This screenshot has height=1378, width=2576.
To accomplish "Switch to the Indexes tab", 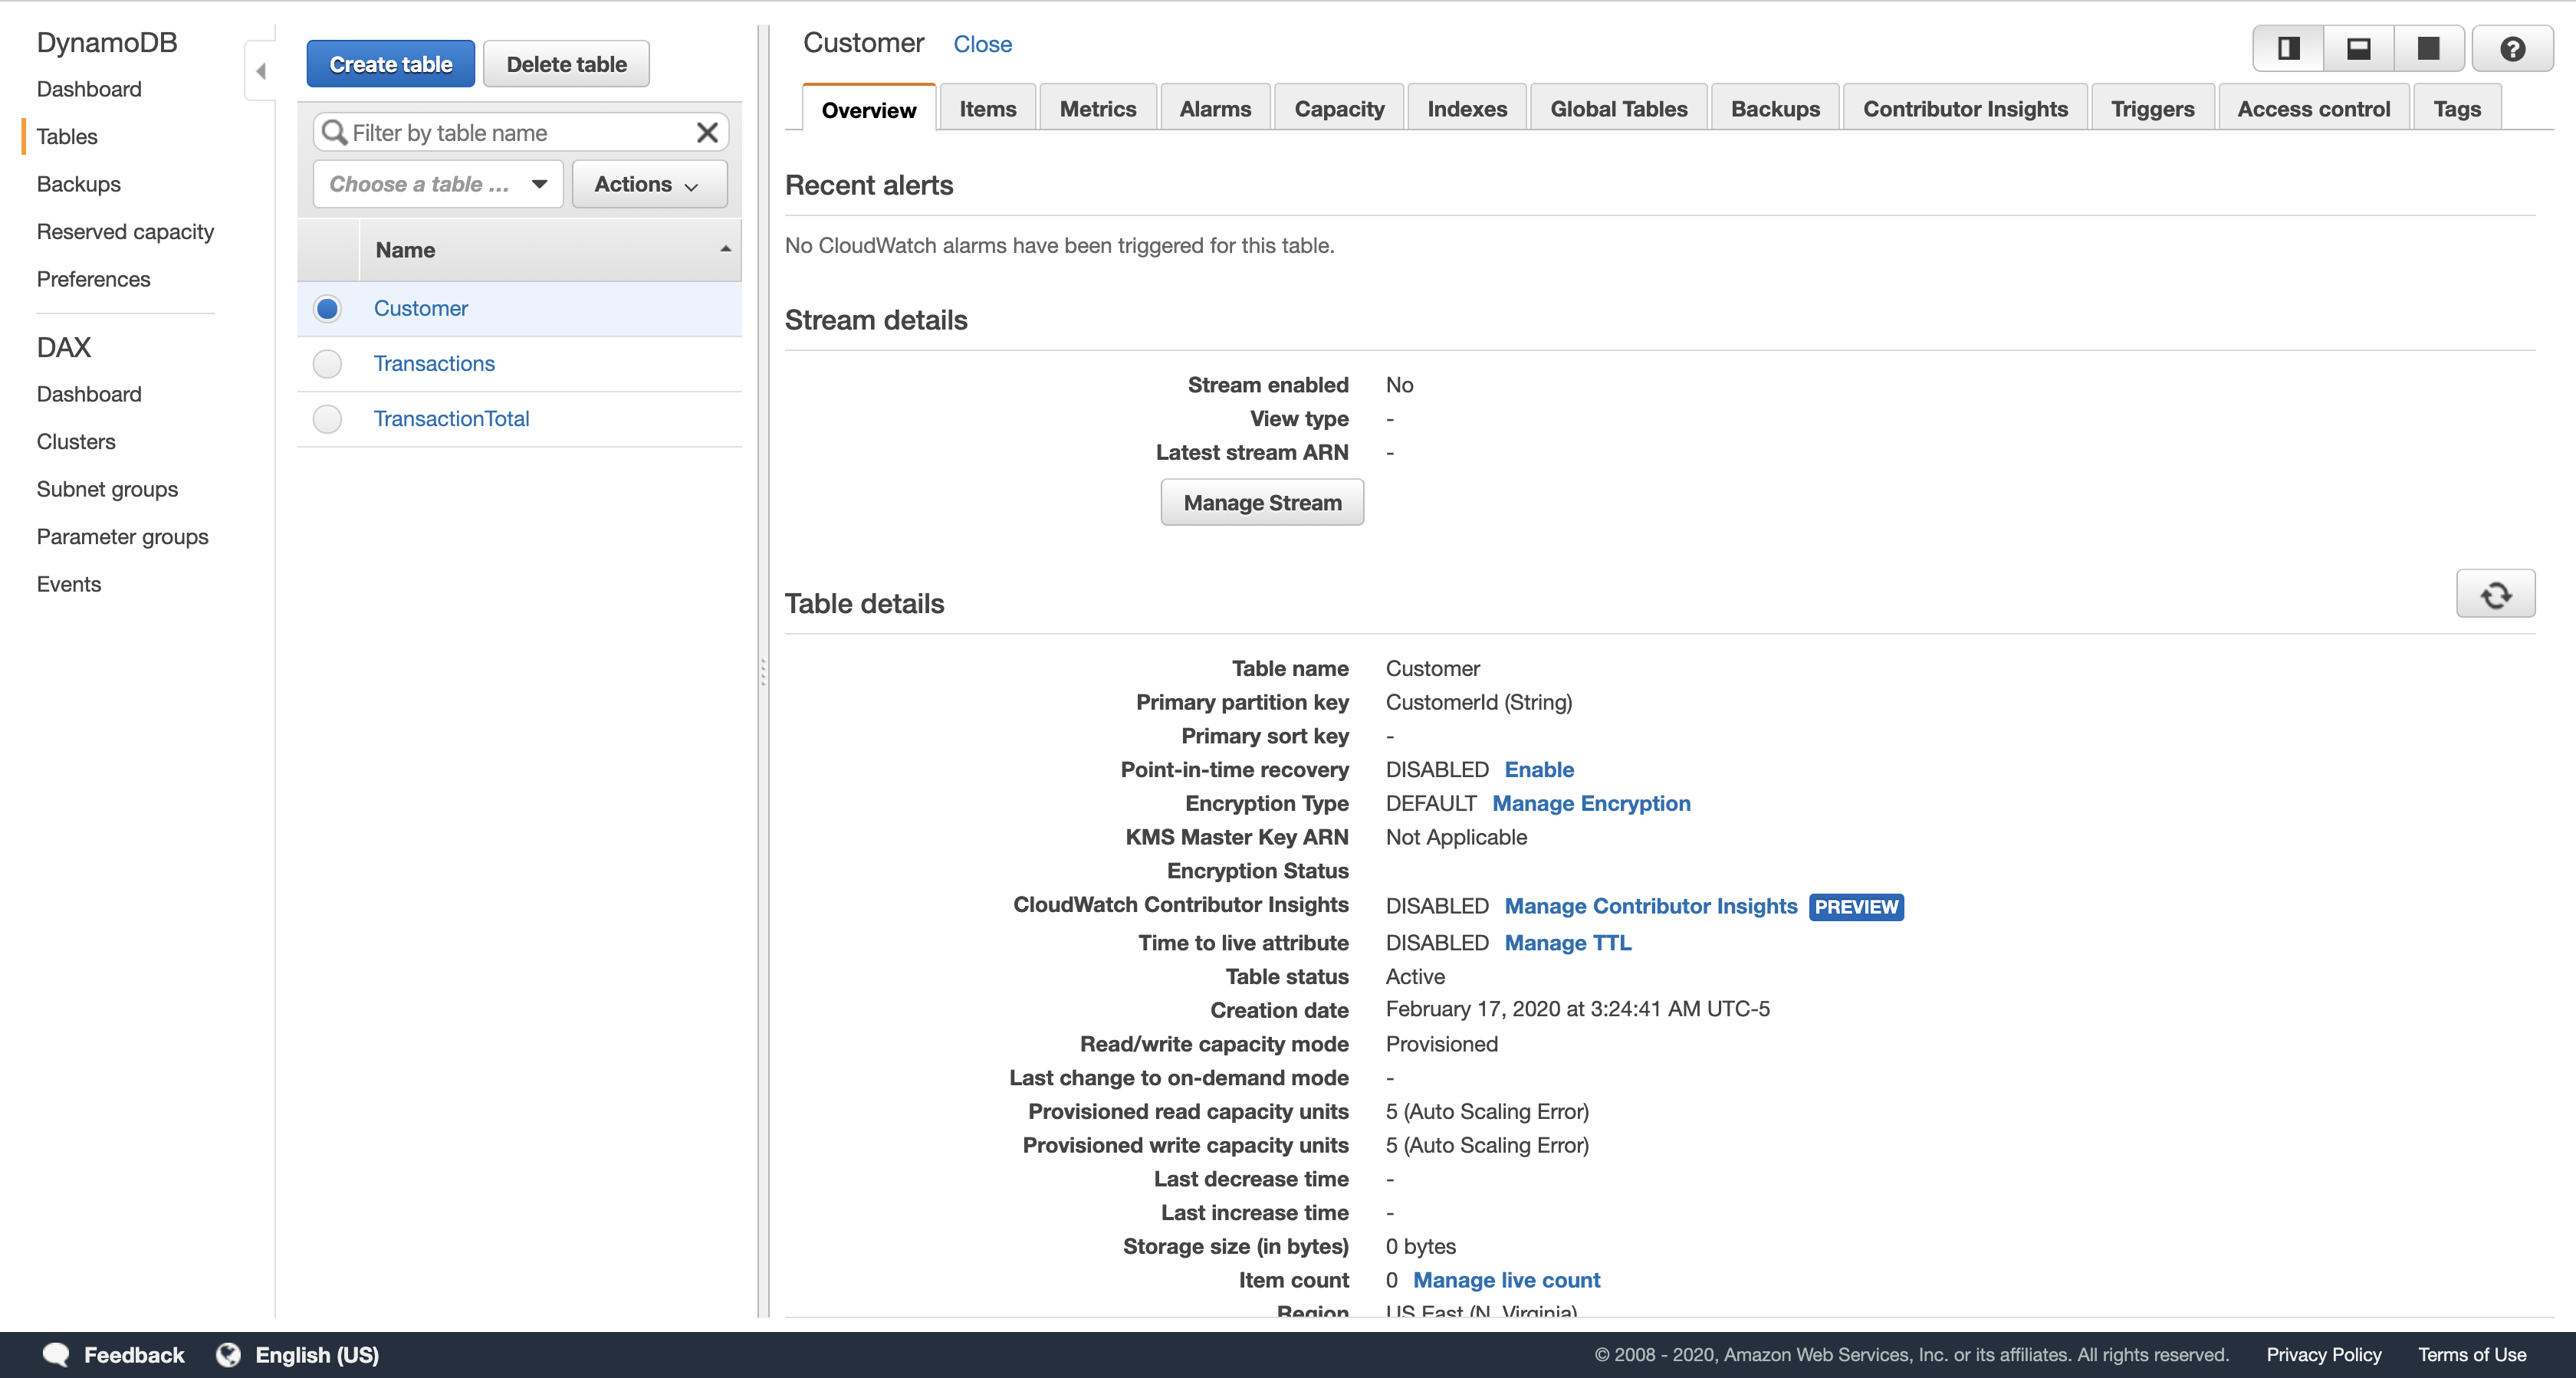I will pos(1466,109).
